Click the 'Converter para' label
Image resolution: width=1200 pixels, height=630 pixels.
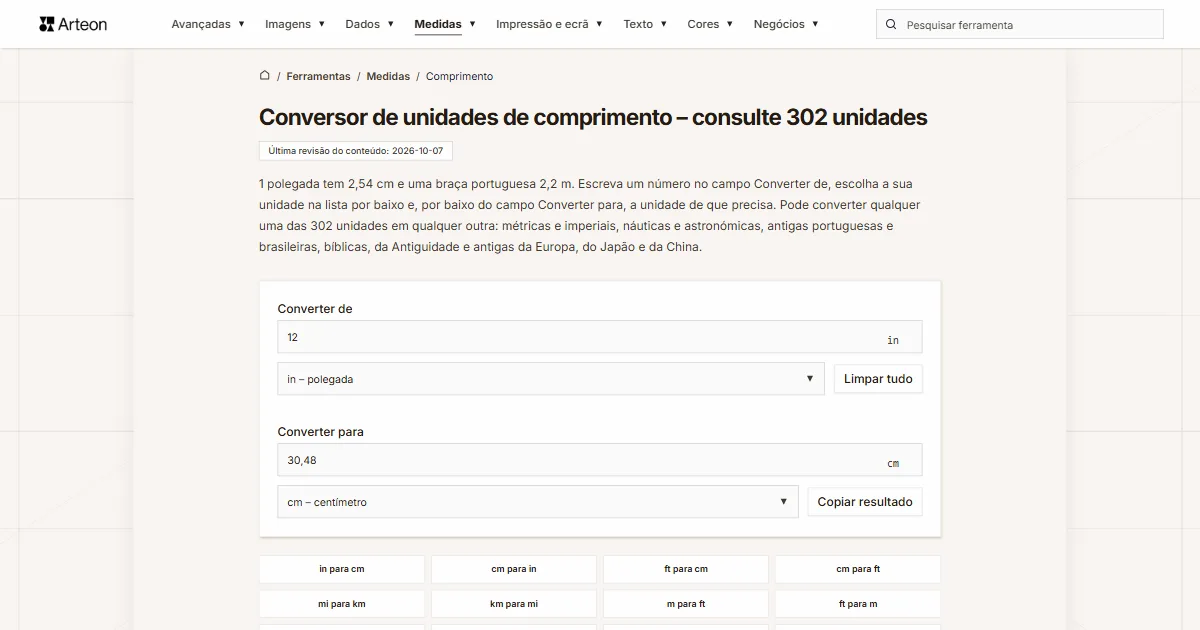321,432
